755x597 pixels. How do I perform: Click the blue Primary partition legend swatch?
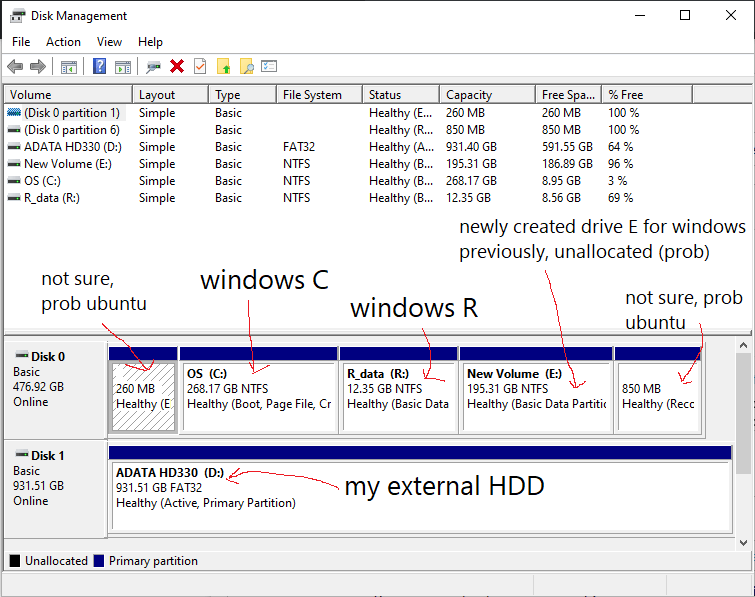[99, 561]
